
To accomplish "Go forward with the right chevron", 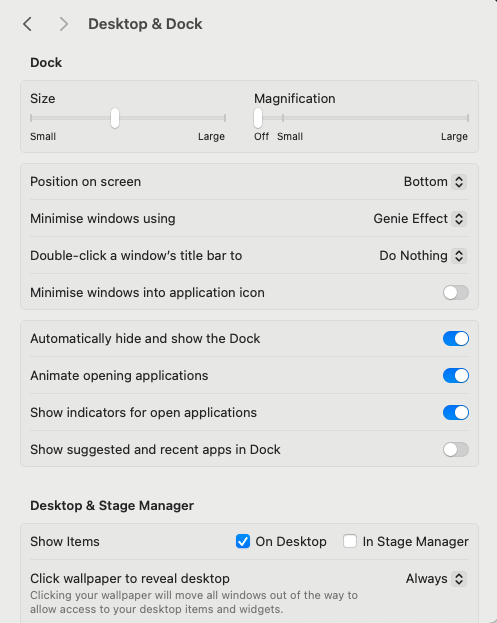I will [x=64, y=24].
